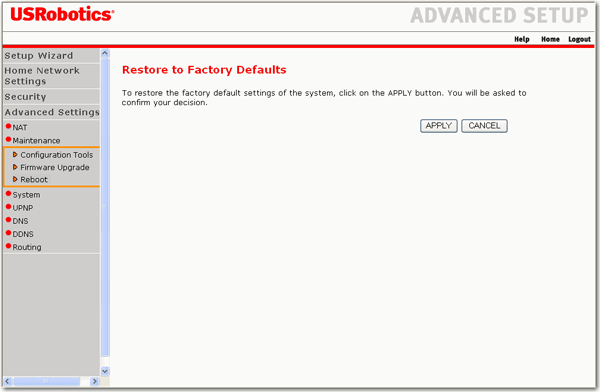Apply the factory defaults restore
Image resolution: width=600 pixels, height=392 pixels.
439,126
